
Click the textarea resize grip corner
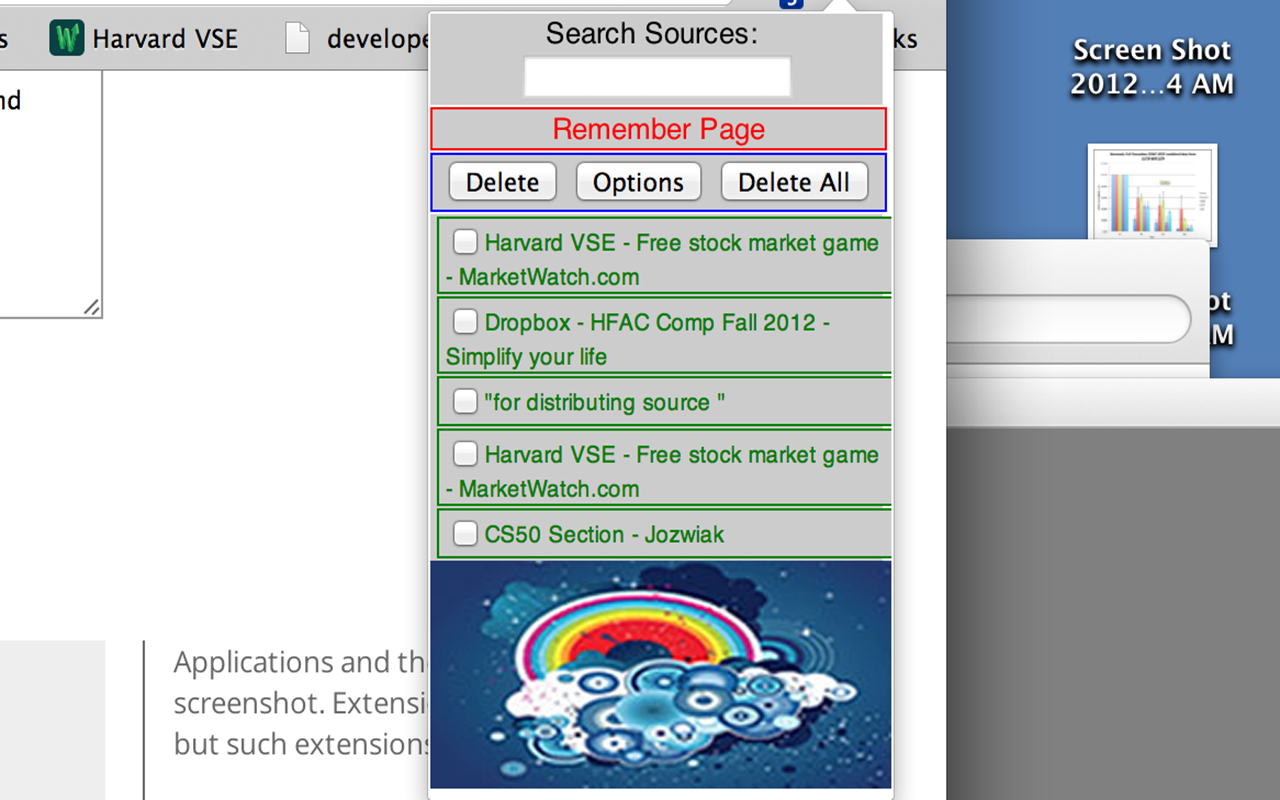pos(91,307)
